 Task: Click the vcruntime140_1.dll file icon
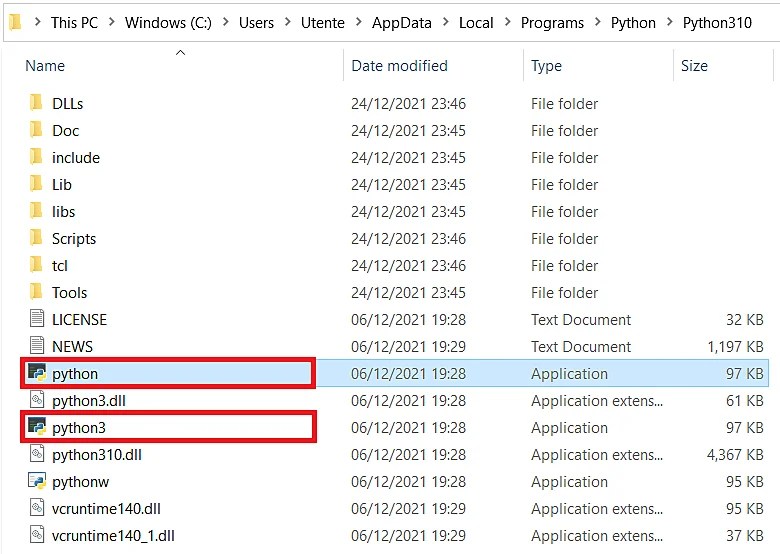[x=37, y=535]
